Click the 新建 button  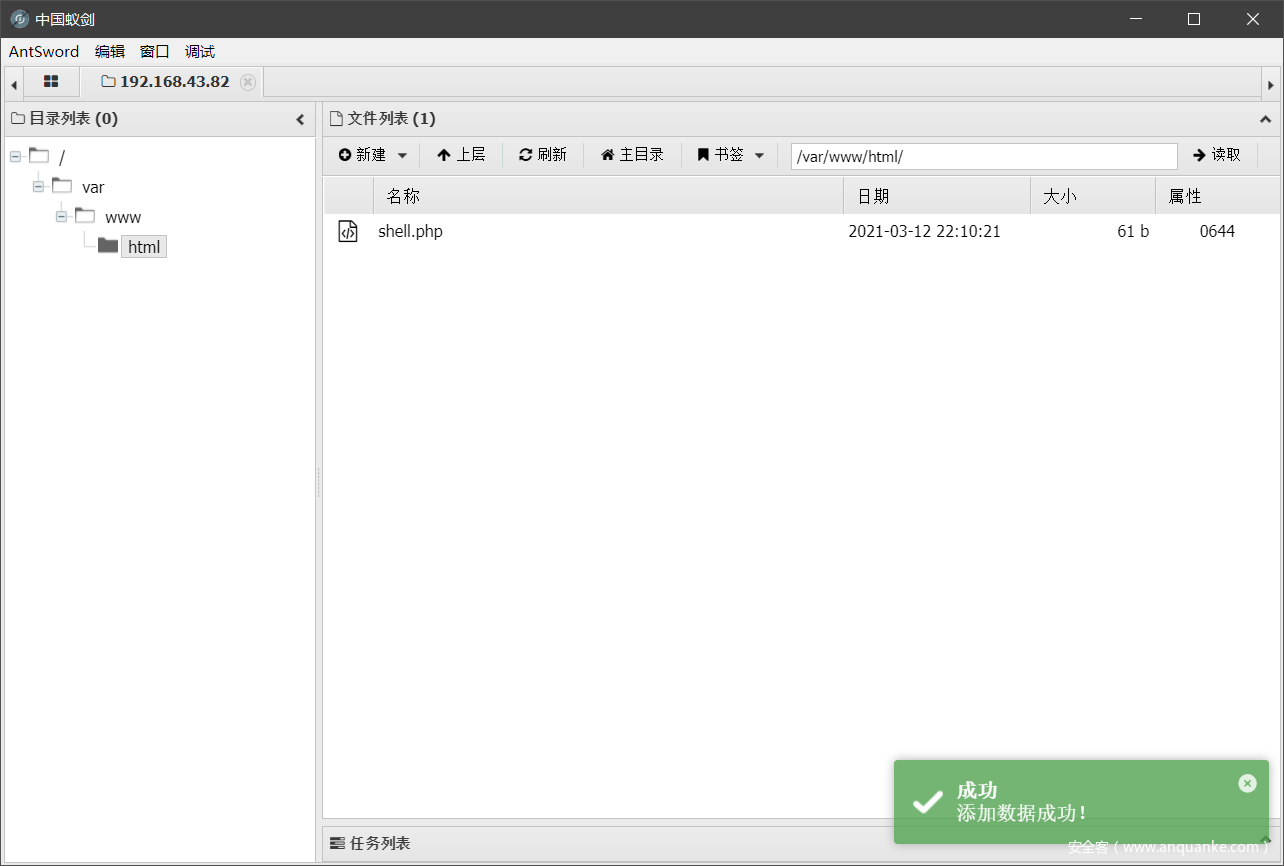(362, 155)
